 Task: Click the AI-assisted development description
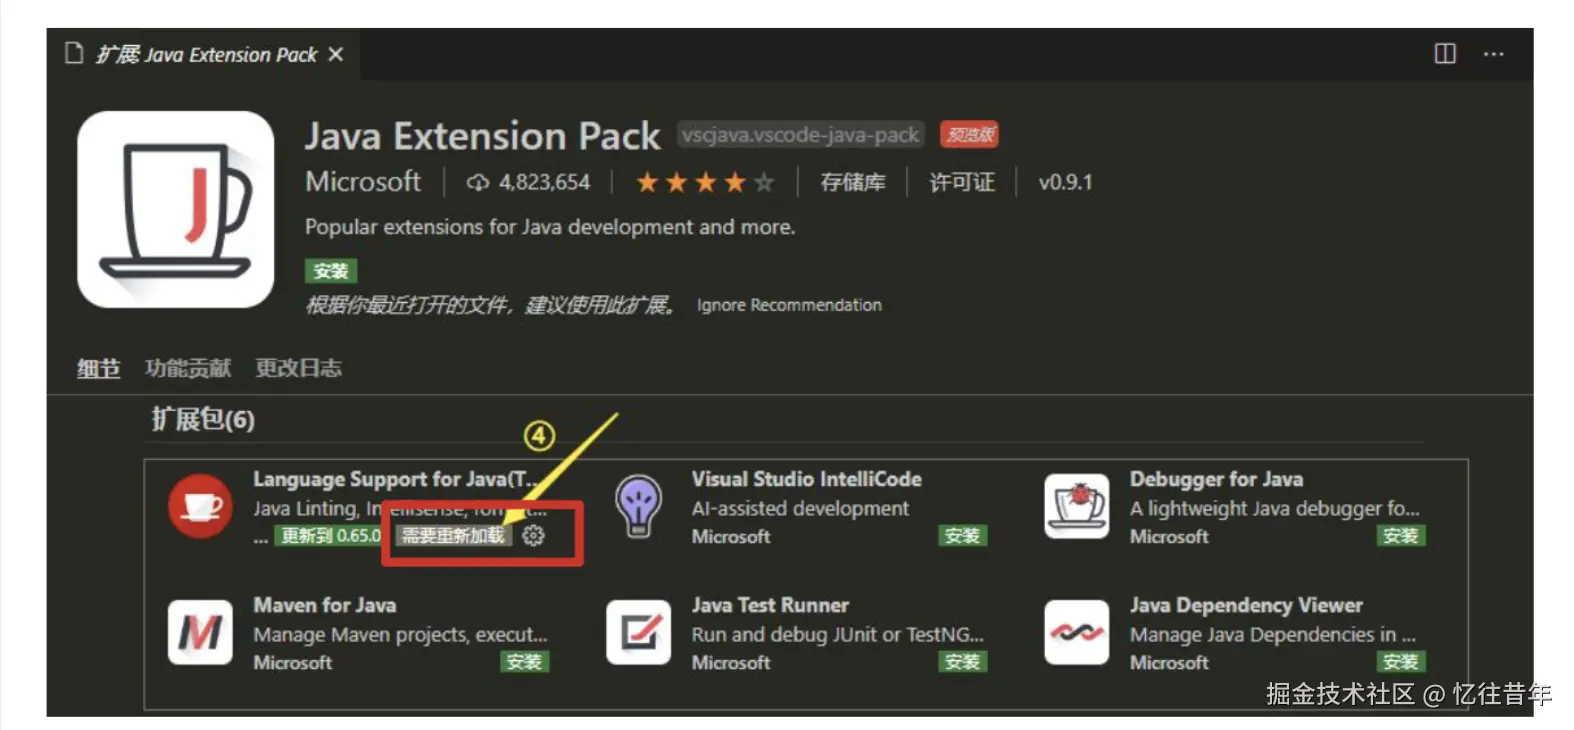point(800,508)
